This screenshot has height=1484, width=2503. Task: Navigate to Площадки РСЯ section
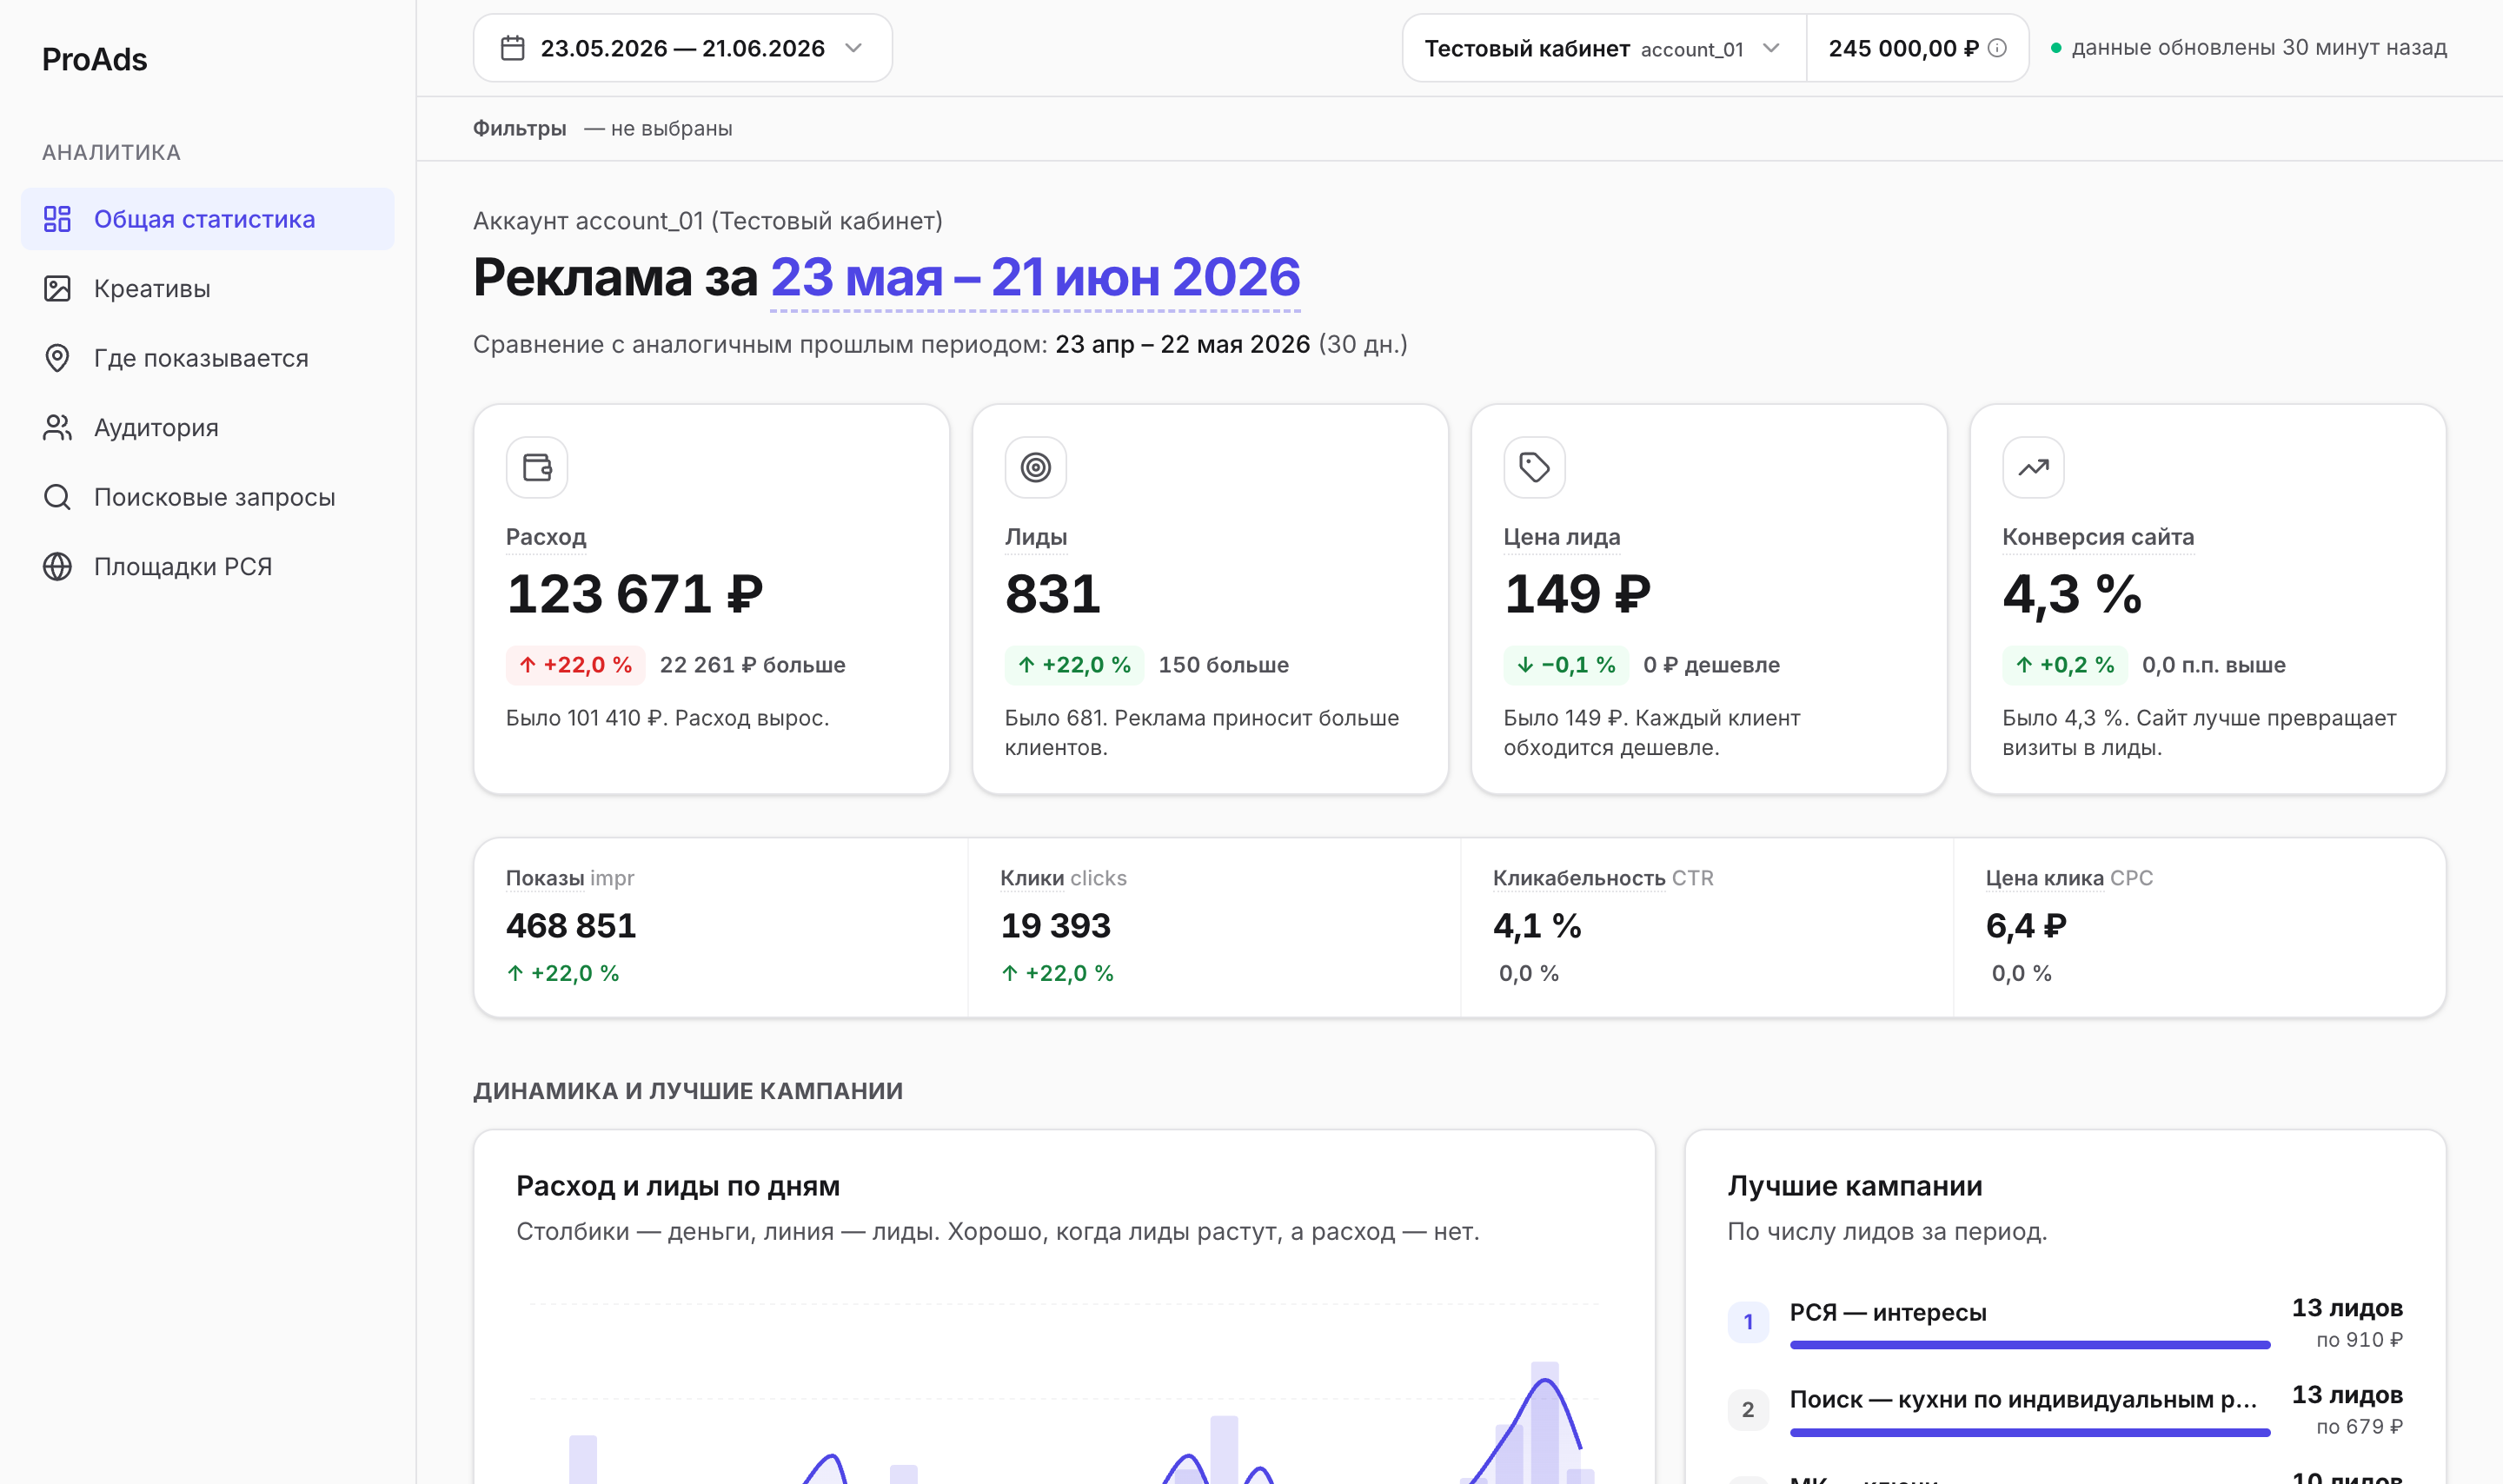coord(207,567)
